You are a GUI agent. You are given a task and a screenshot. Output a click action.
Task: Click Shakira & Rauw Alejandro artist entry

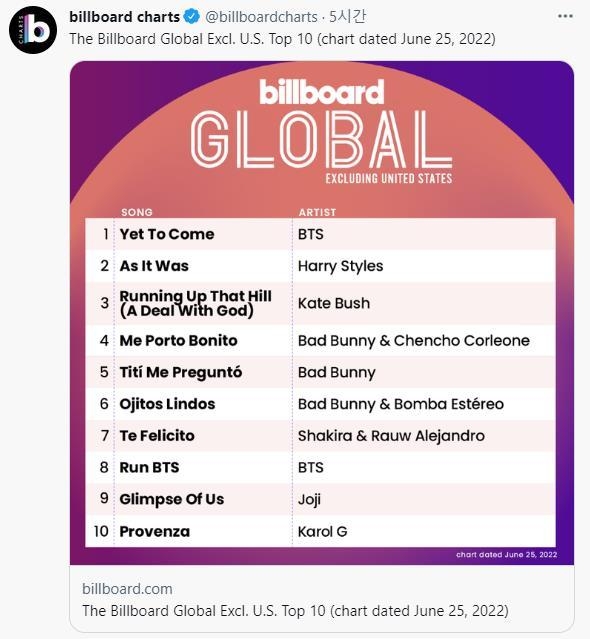click(391, 436)
